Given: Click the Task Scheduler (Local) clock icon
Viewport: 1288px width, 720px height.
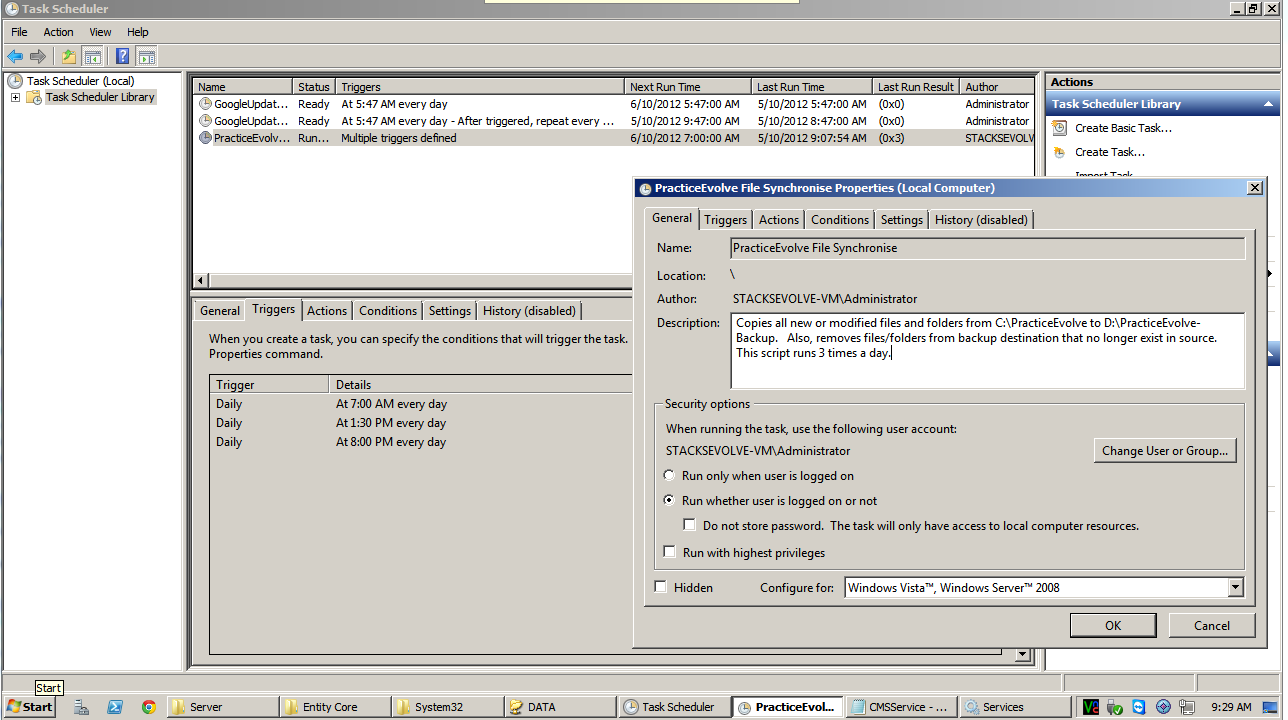Looking at the screenshot, I should (15, 81).
